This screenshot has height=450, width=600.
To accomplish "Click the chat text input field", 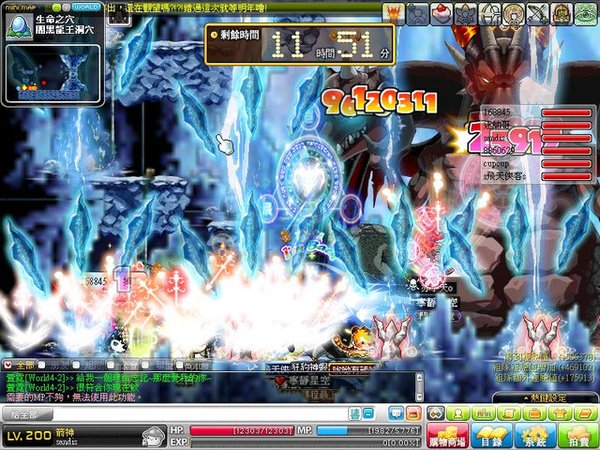I will pos(200,414).
